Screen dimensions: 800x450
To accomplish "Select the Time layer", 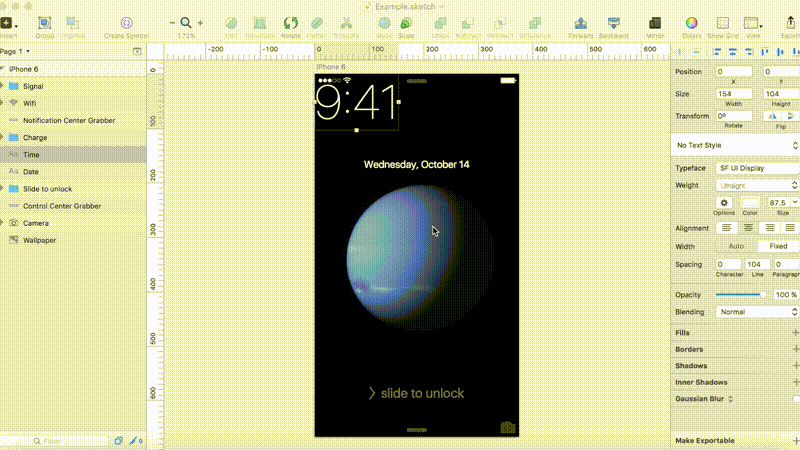I will point(73,155).
